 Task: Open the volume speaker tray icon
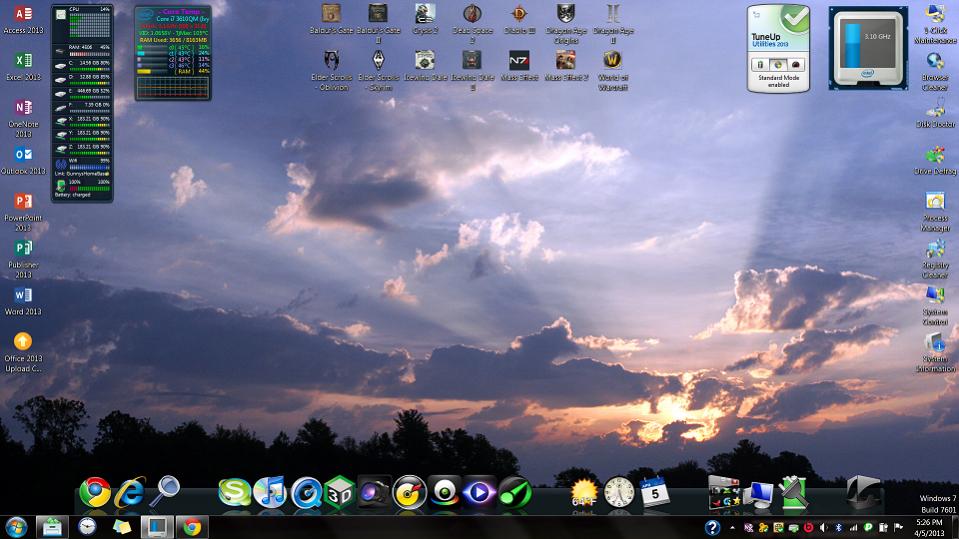click(x=823, y=527)
